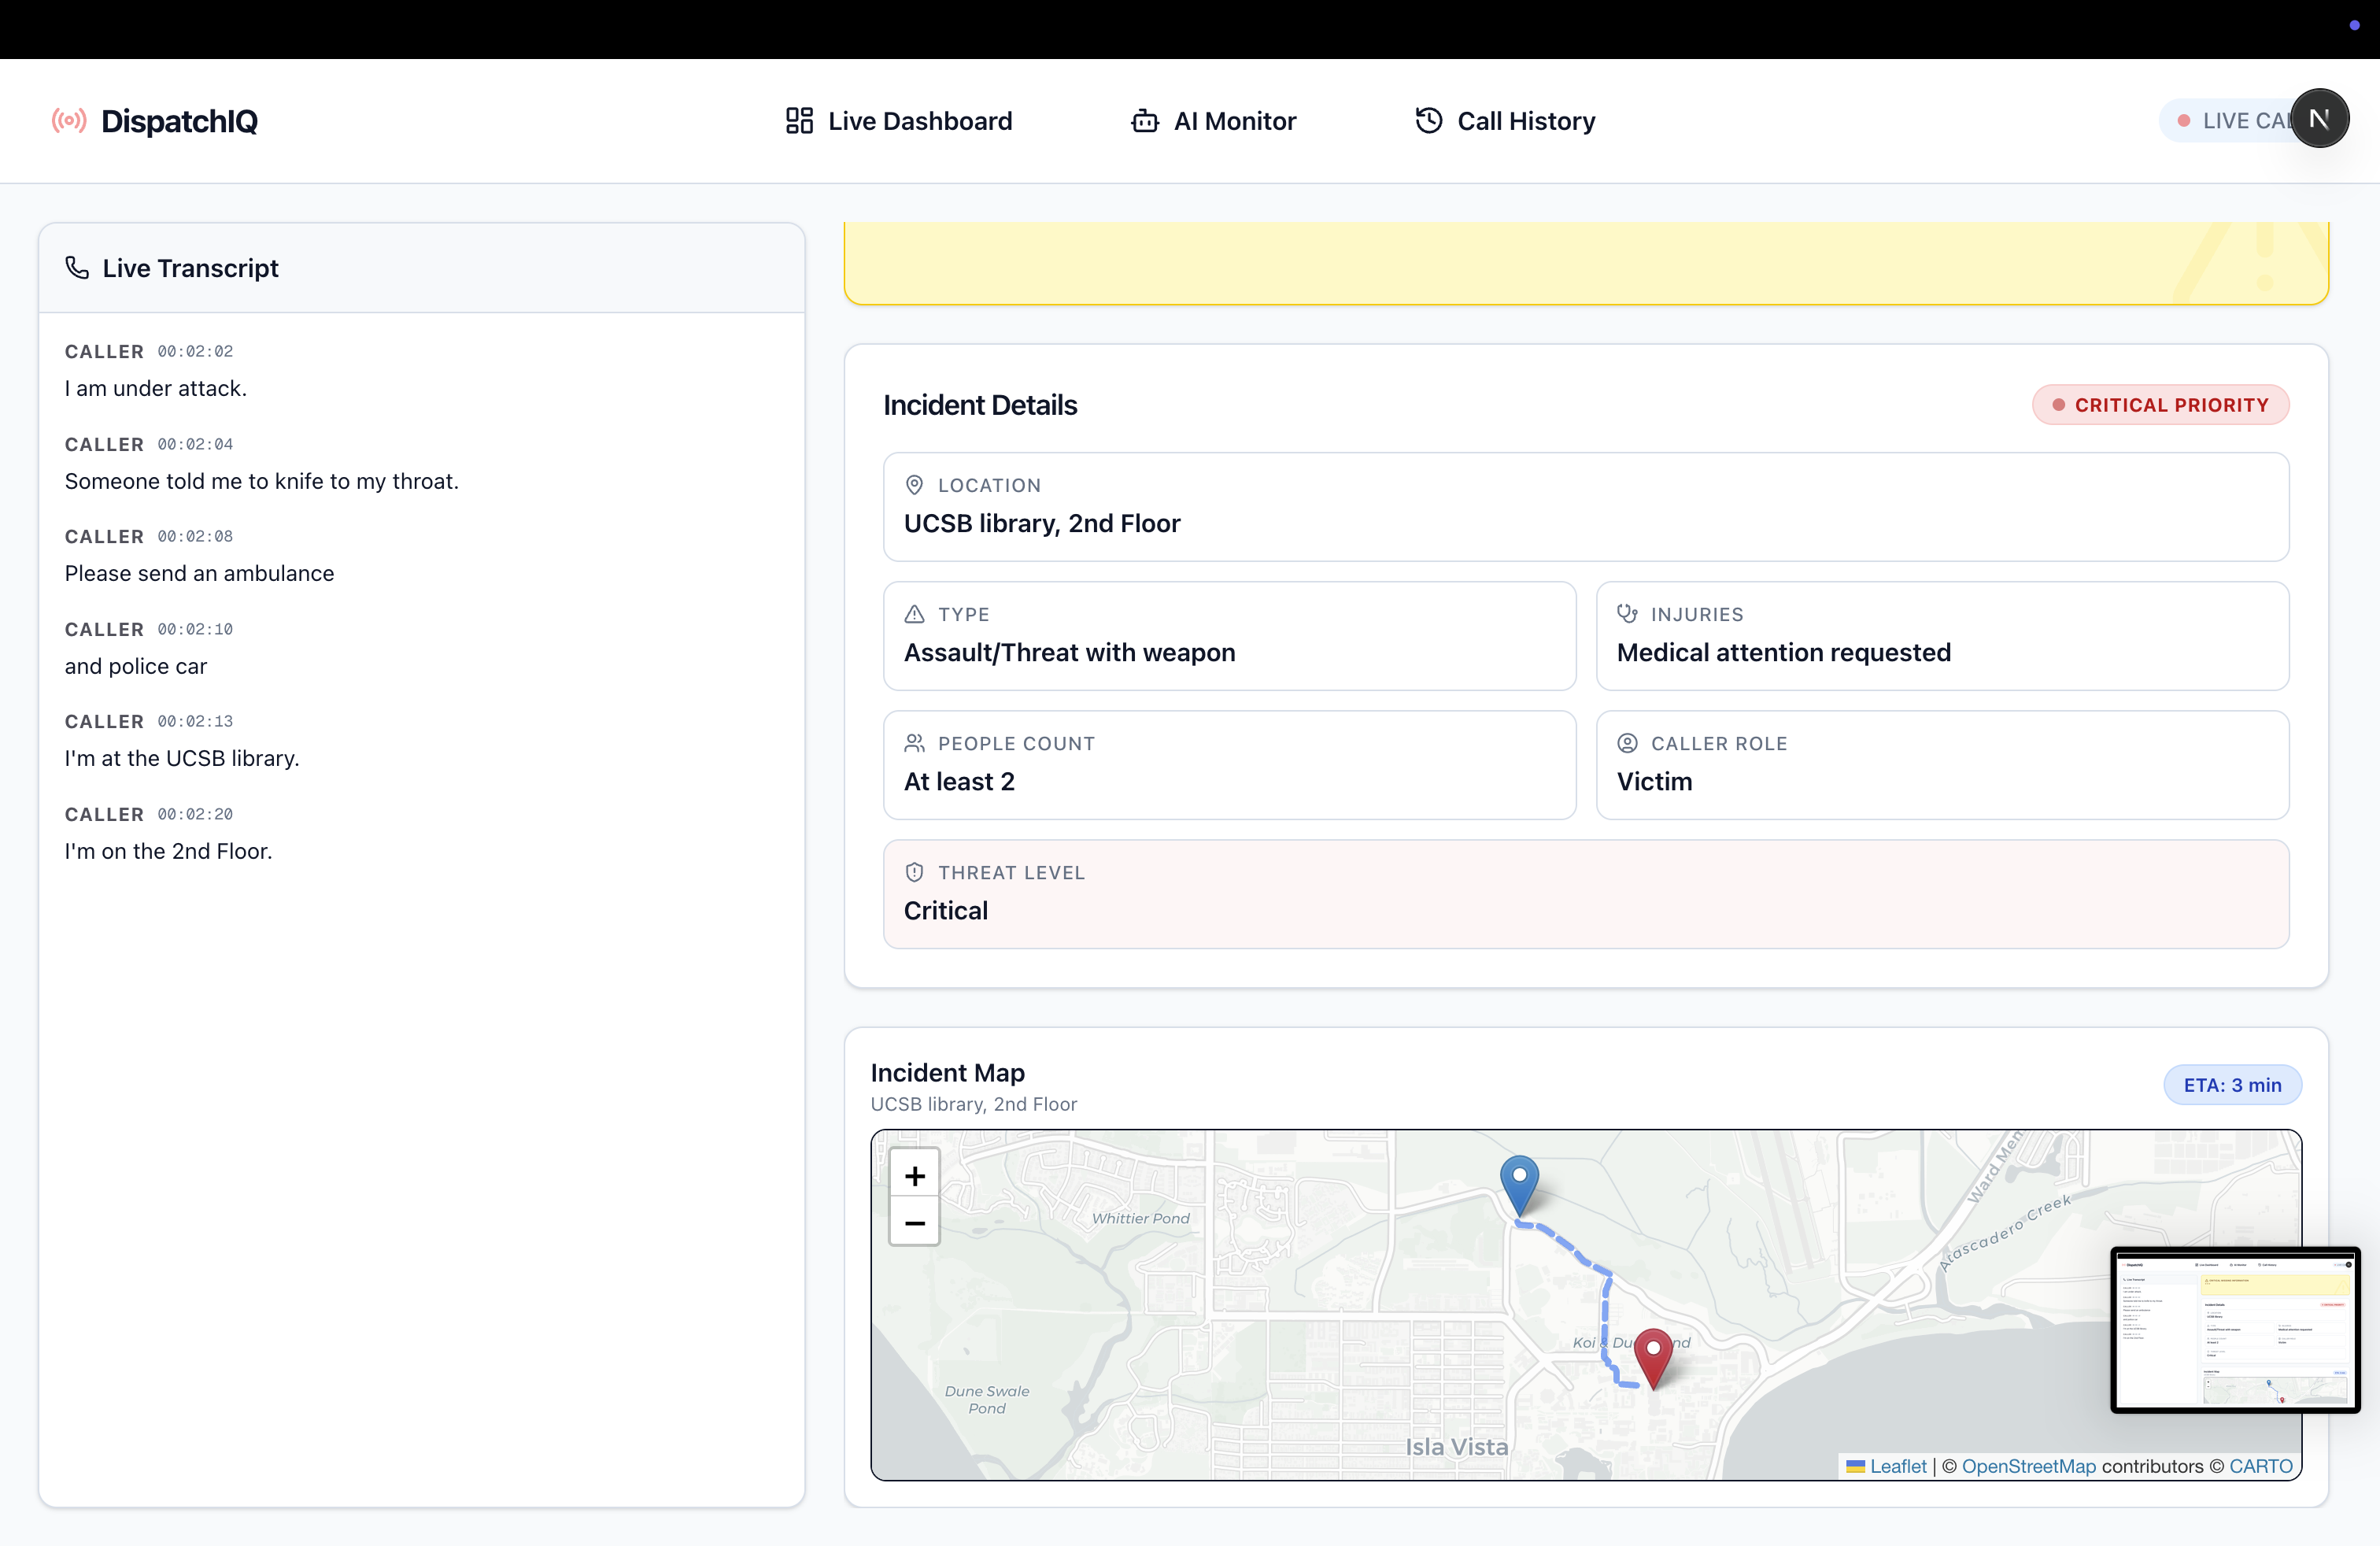Click the stethoscope icon next to Injuries
The image size is (2380, 1546).
(1627, 614)
